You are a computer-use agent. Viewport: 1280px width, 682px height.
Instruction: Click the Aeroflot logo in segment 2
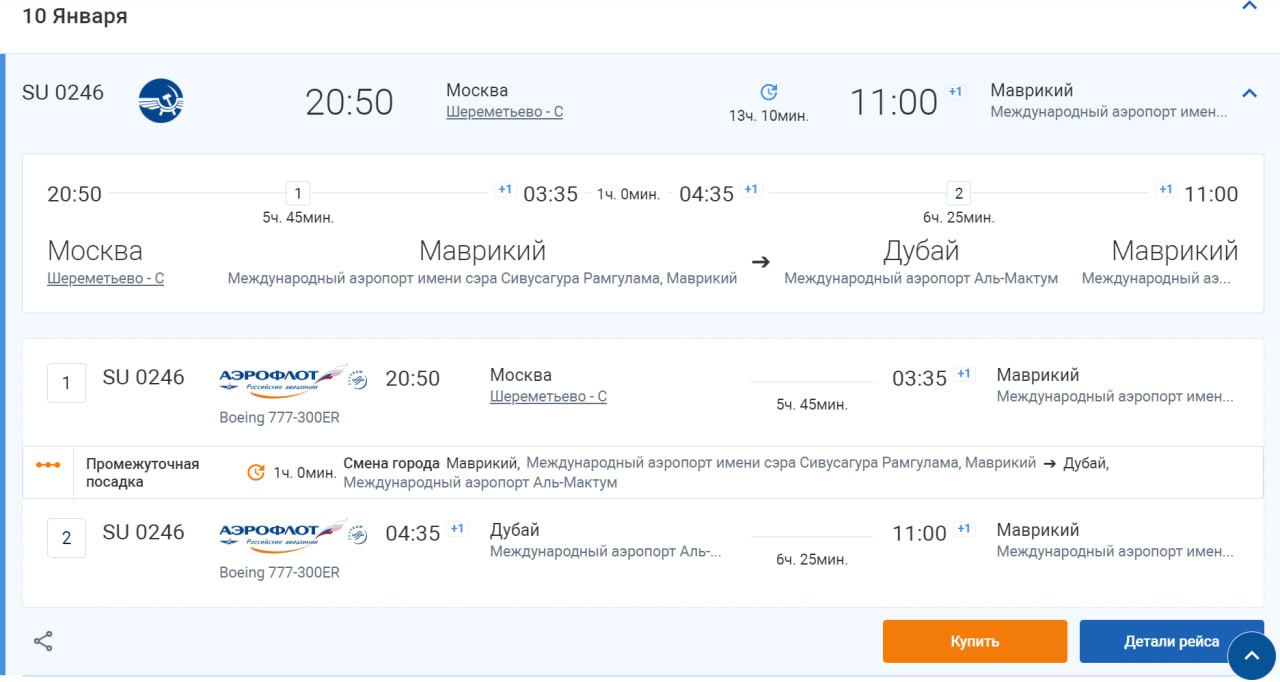283,533
